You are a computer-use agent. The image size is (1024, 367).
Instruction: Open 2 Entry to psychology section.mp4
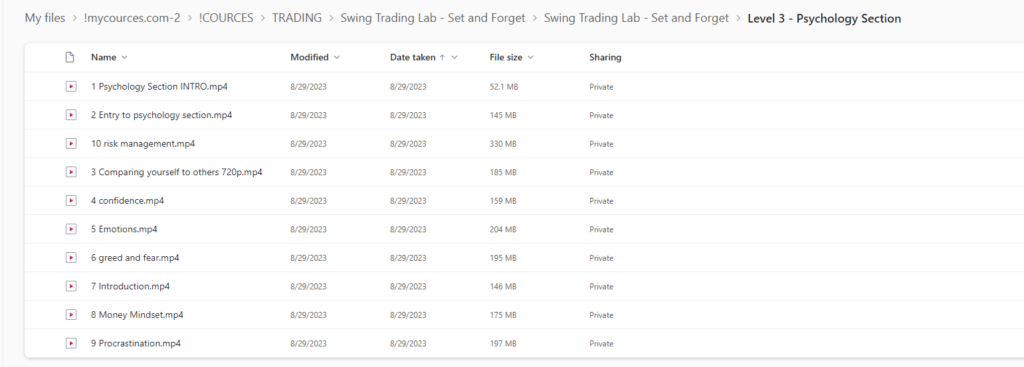[161, 115]
